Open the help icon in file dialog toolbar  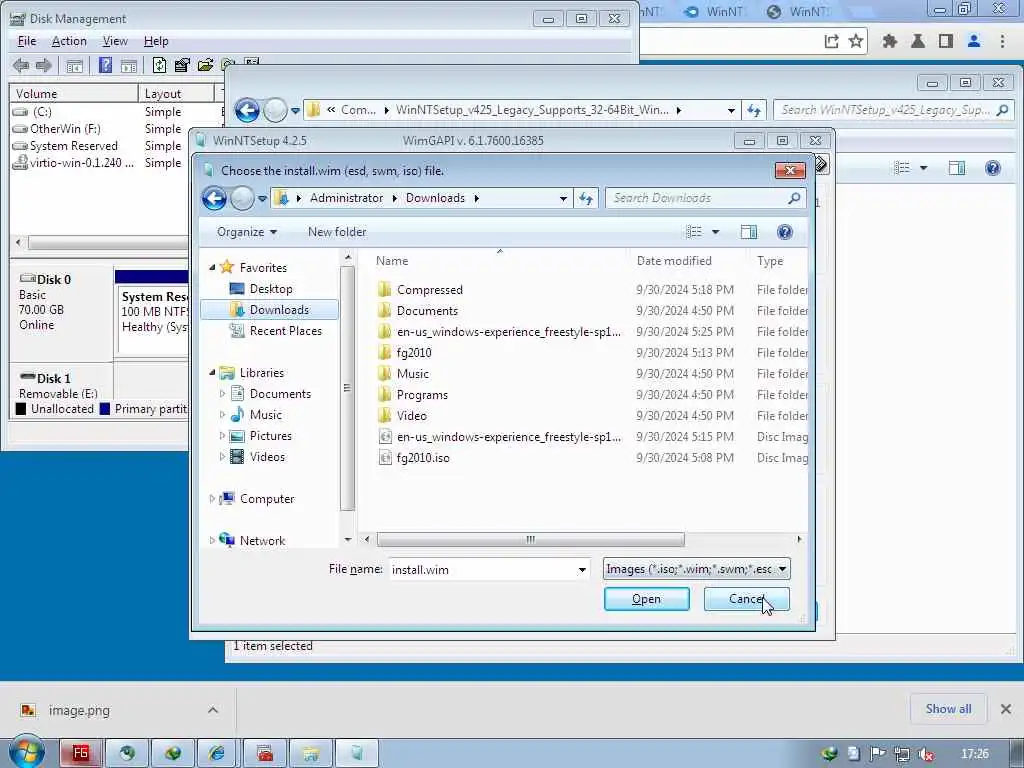[784, 232]
